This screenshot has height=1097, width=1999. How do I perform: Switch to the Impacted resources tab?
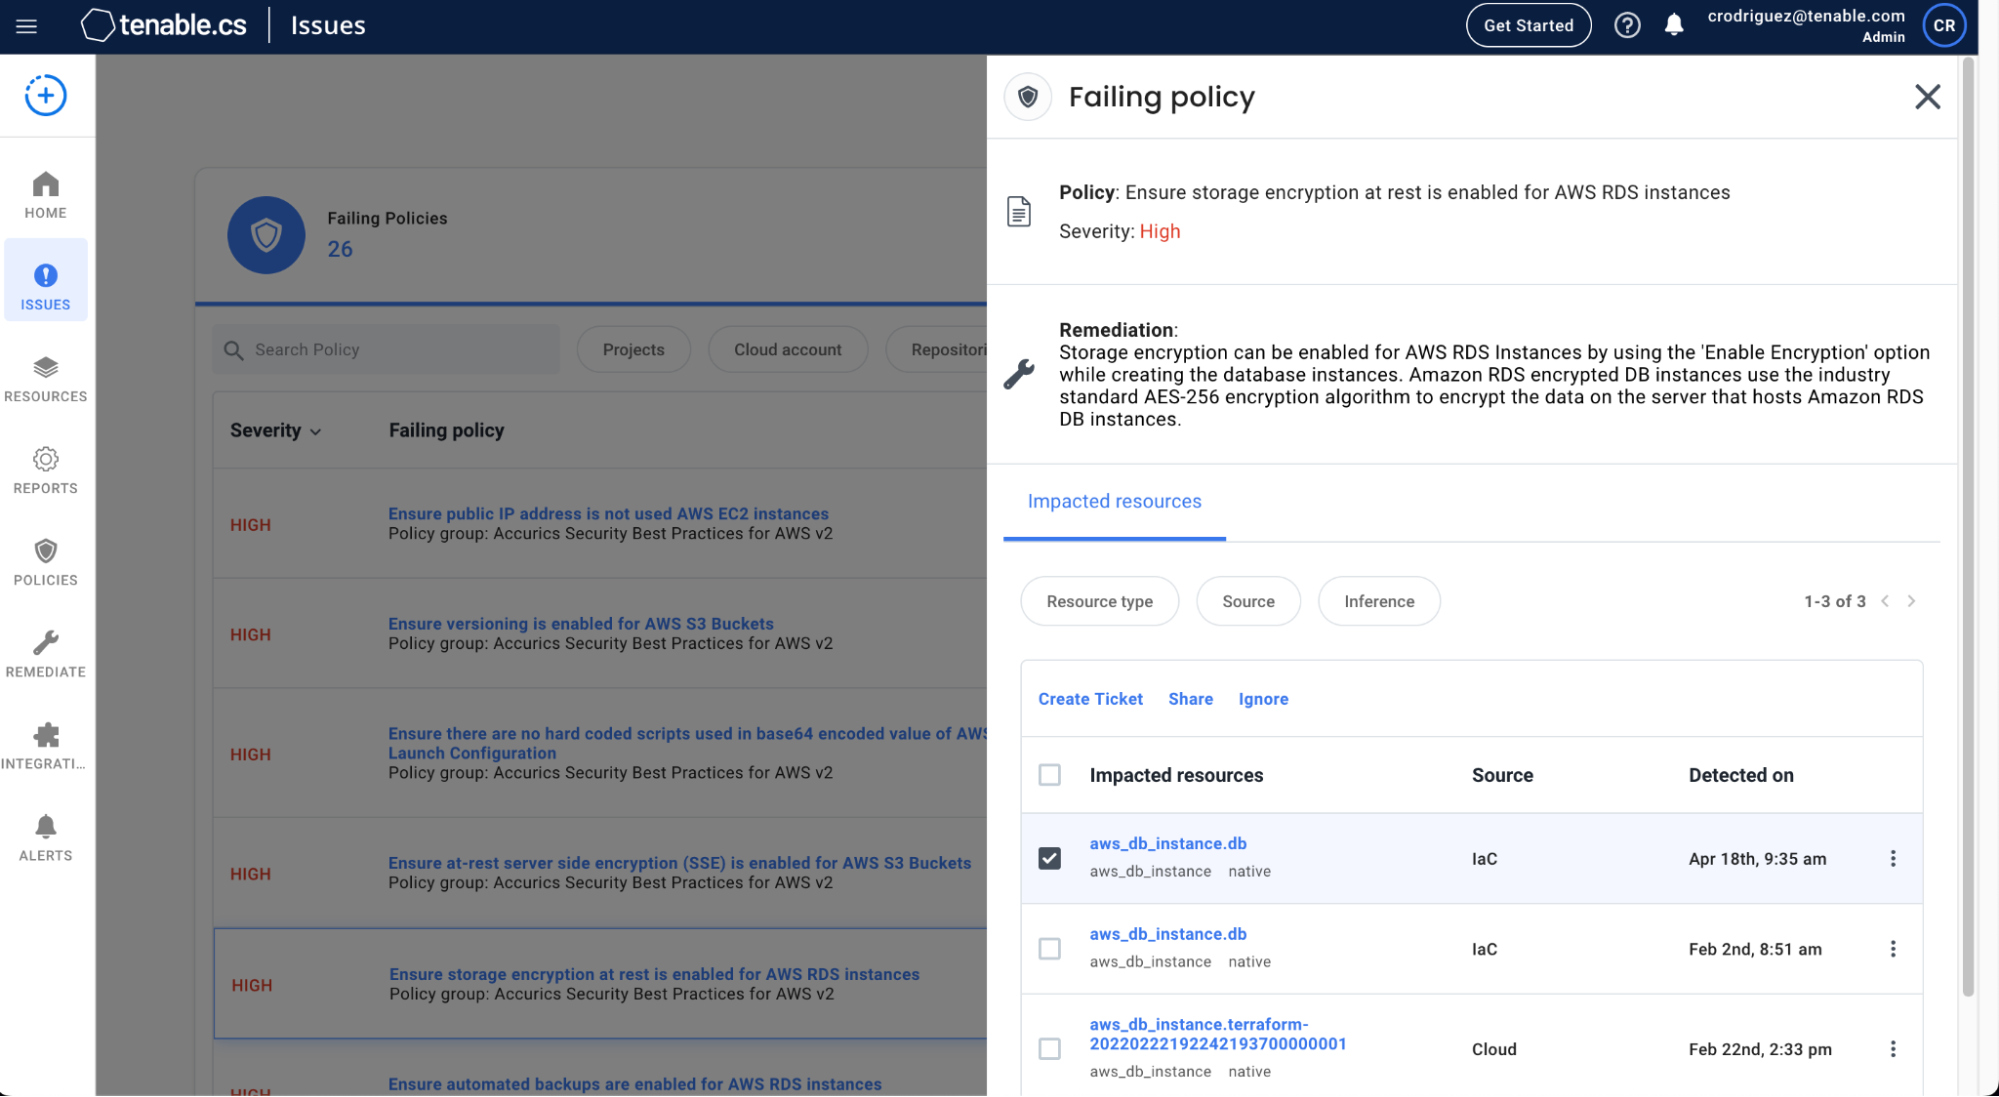1114,500
